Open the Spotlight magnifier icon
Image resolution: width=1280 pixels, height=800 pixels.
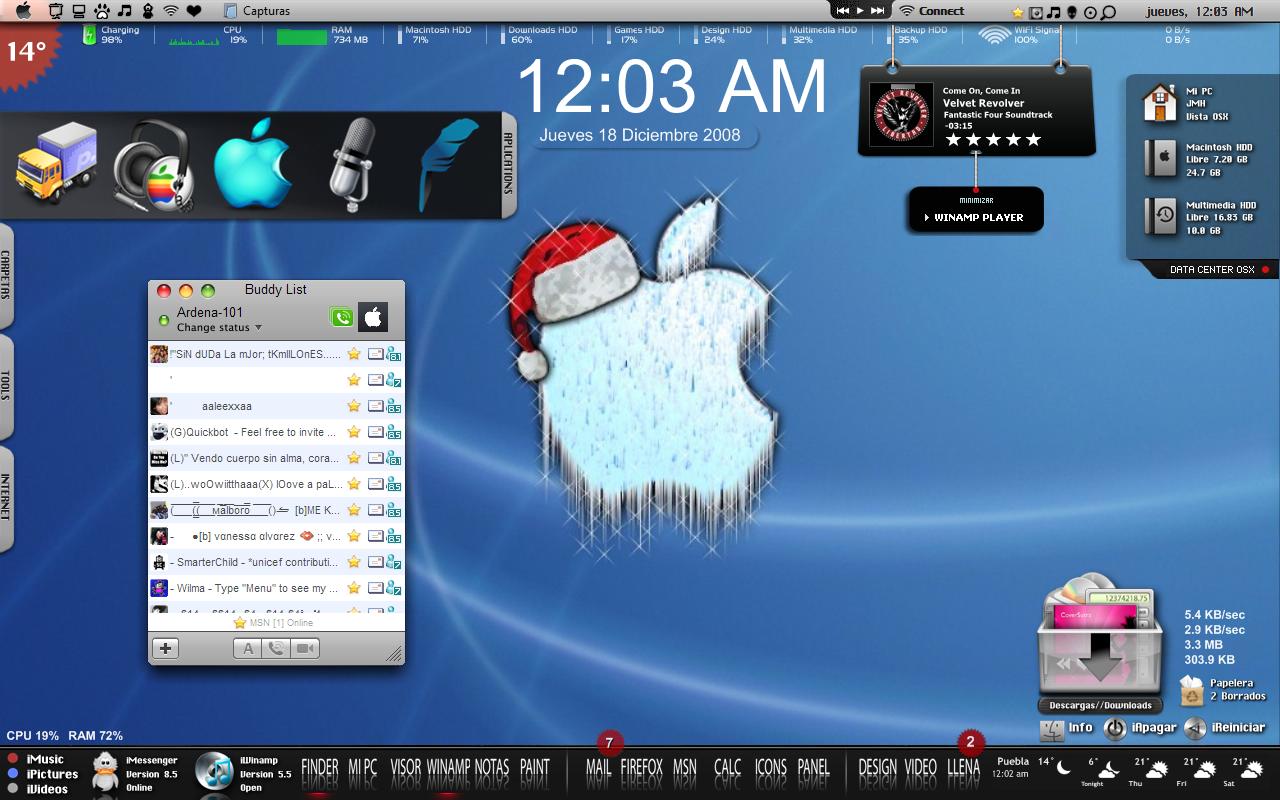1108,13
